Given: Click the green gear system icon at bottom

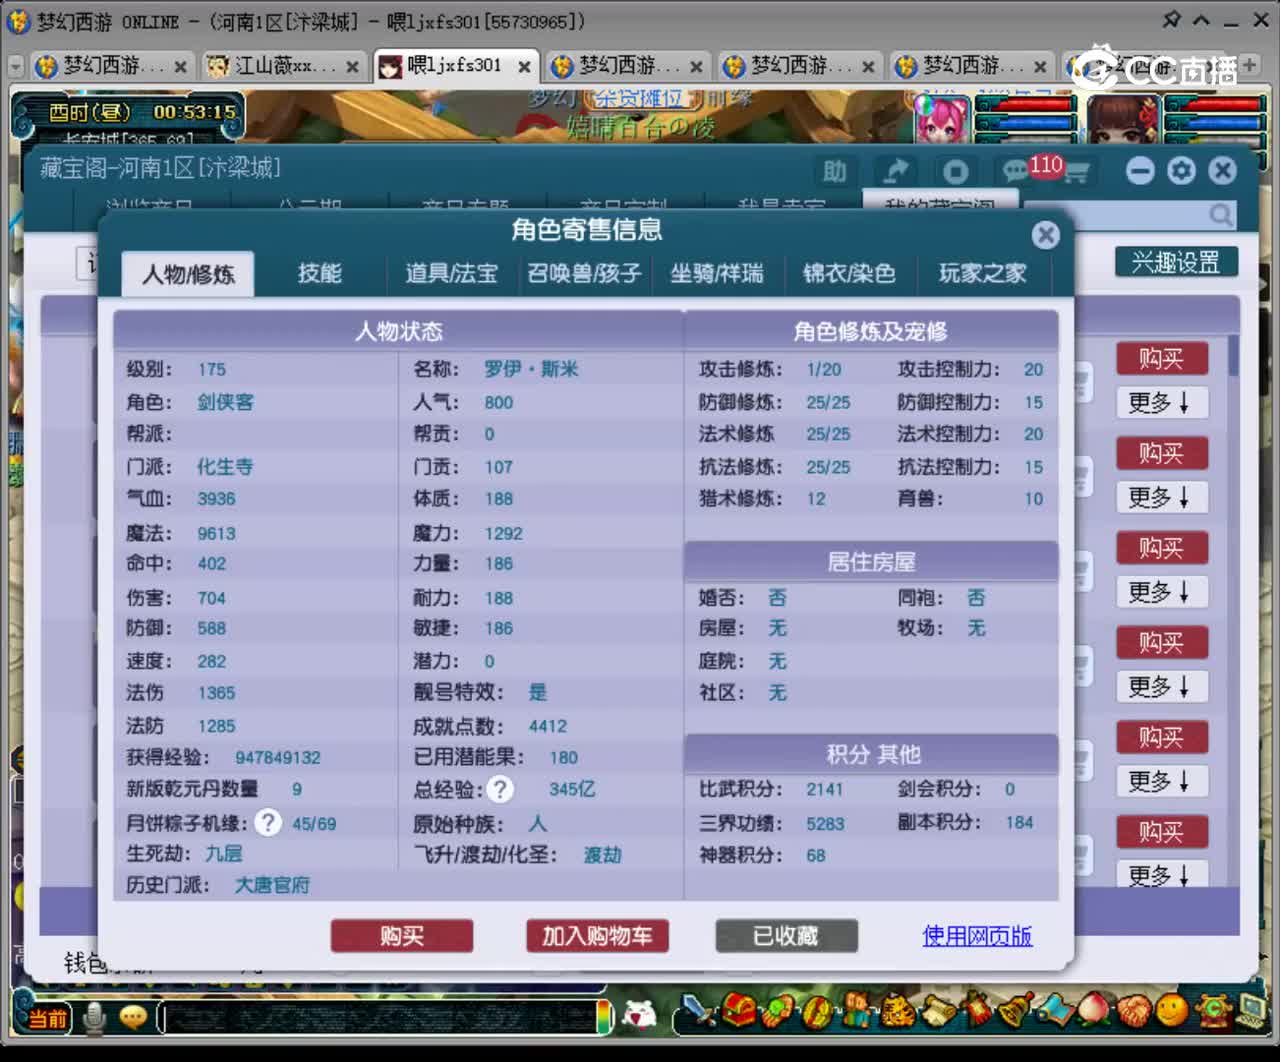Looking at the screenshot, I should click(x=1213, y=1011).
